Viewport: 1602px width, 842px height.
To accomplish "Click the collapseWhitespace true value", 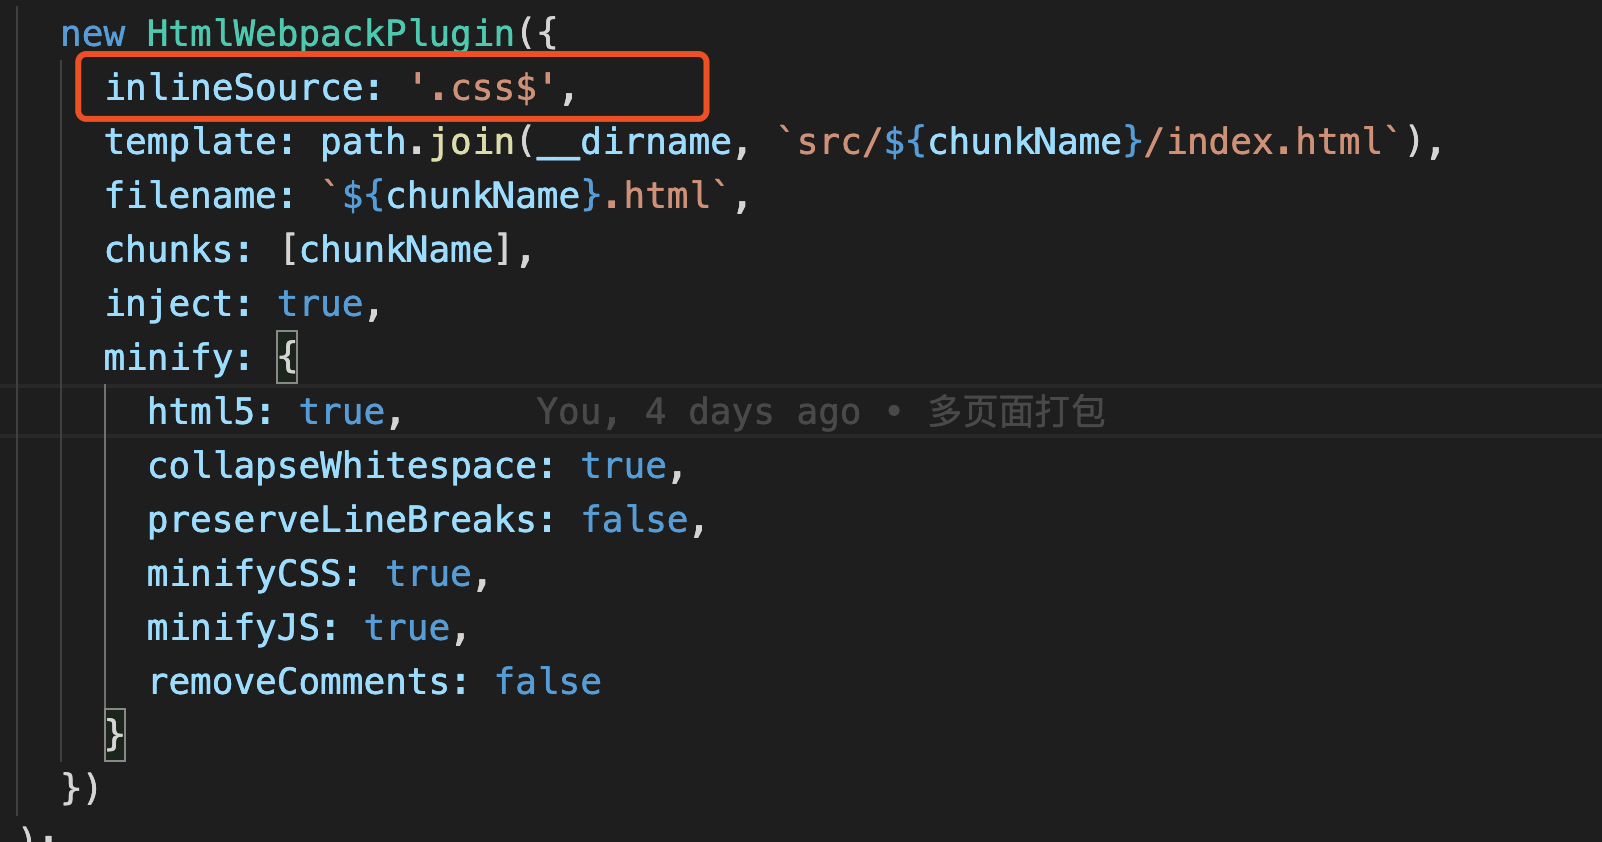I will pyautogui.click(x=624, y=466).
